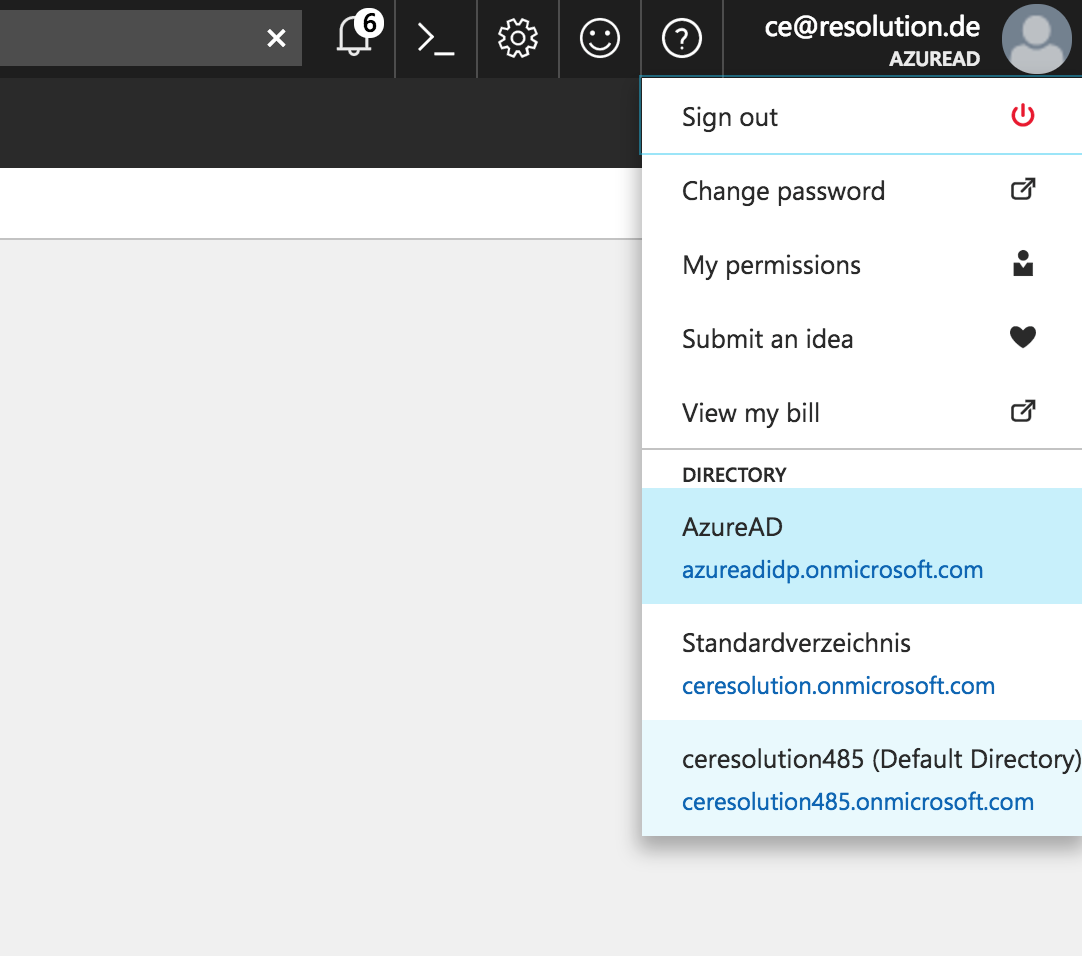
Task: Click the feedback smiley face icon
Action: (x=600, y=38)
